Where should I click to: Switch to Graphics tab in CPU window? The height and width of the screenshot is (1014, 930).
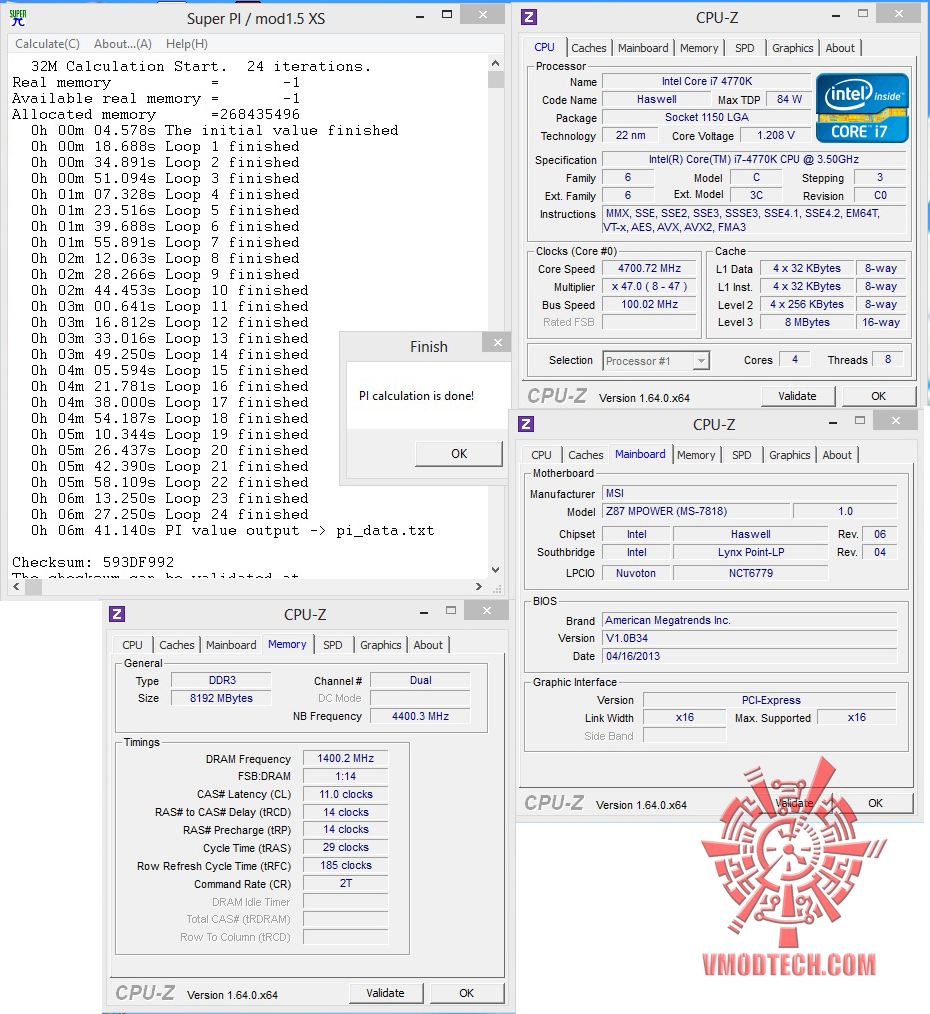pos(792,48)
